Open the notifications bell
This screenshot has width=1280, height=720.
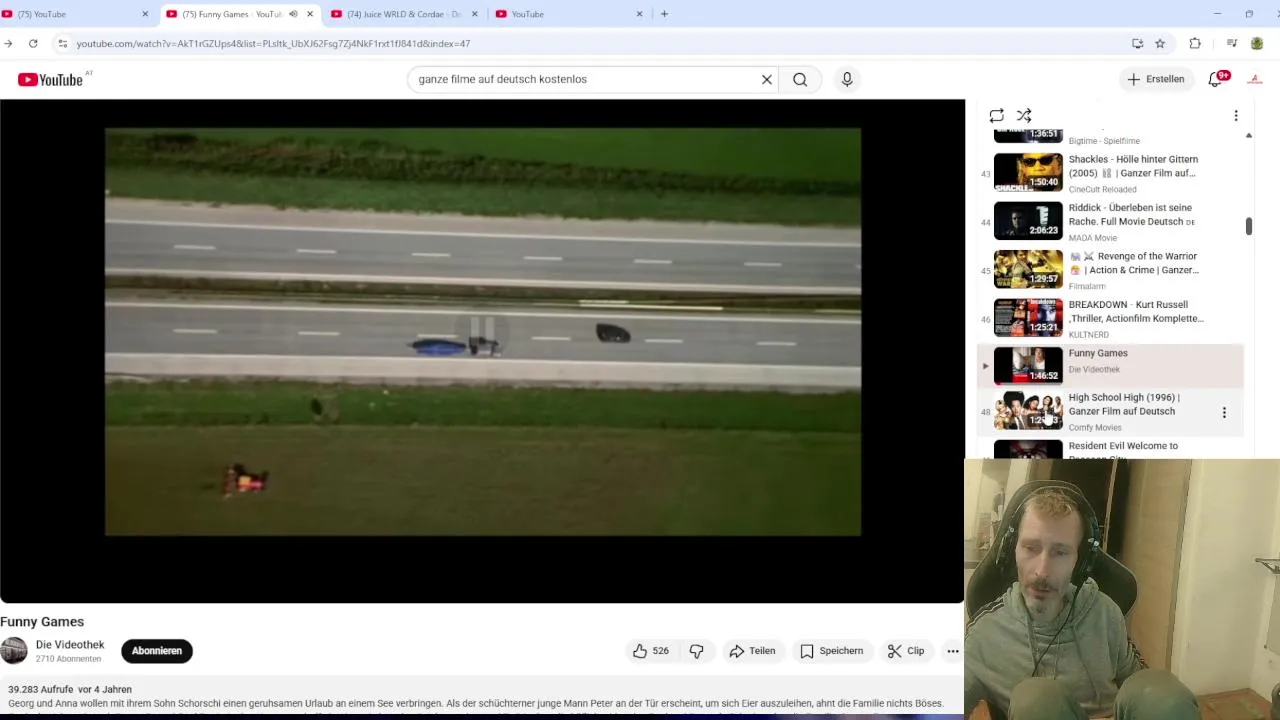click(1216, 79)
